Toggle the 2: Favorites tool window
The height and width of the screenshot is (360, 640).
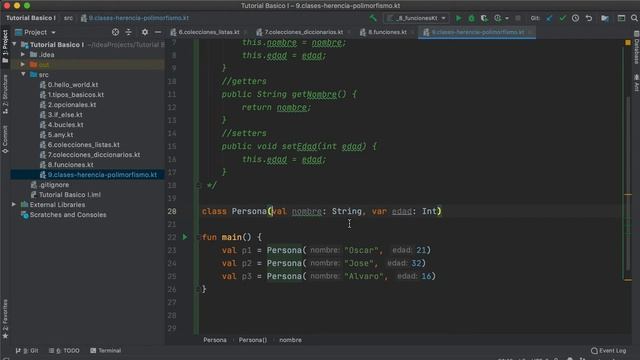point(5,319)
